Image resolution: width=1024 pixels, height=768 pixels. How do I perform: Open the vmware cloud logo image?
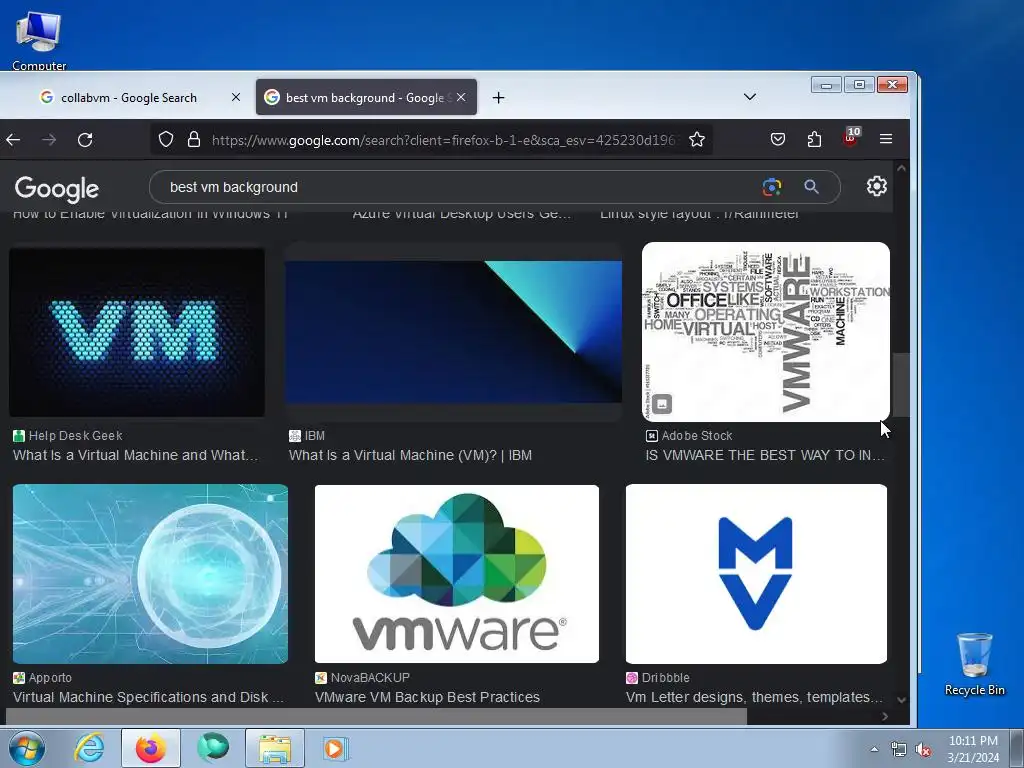pos(456,573)
